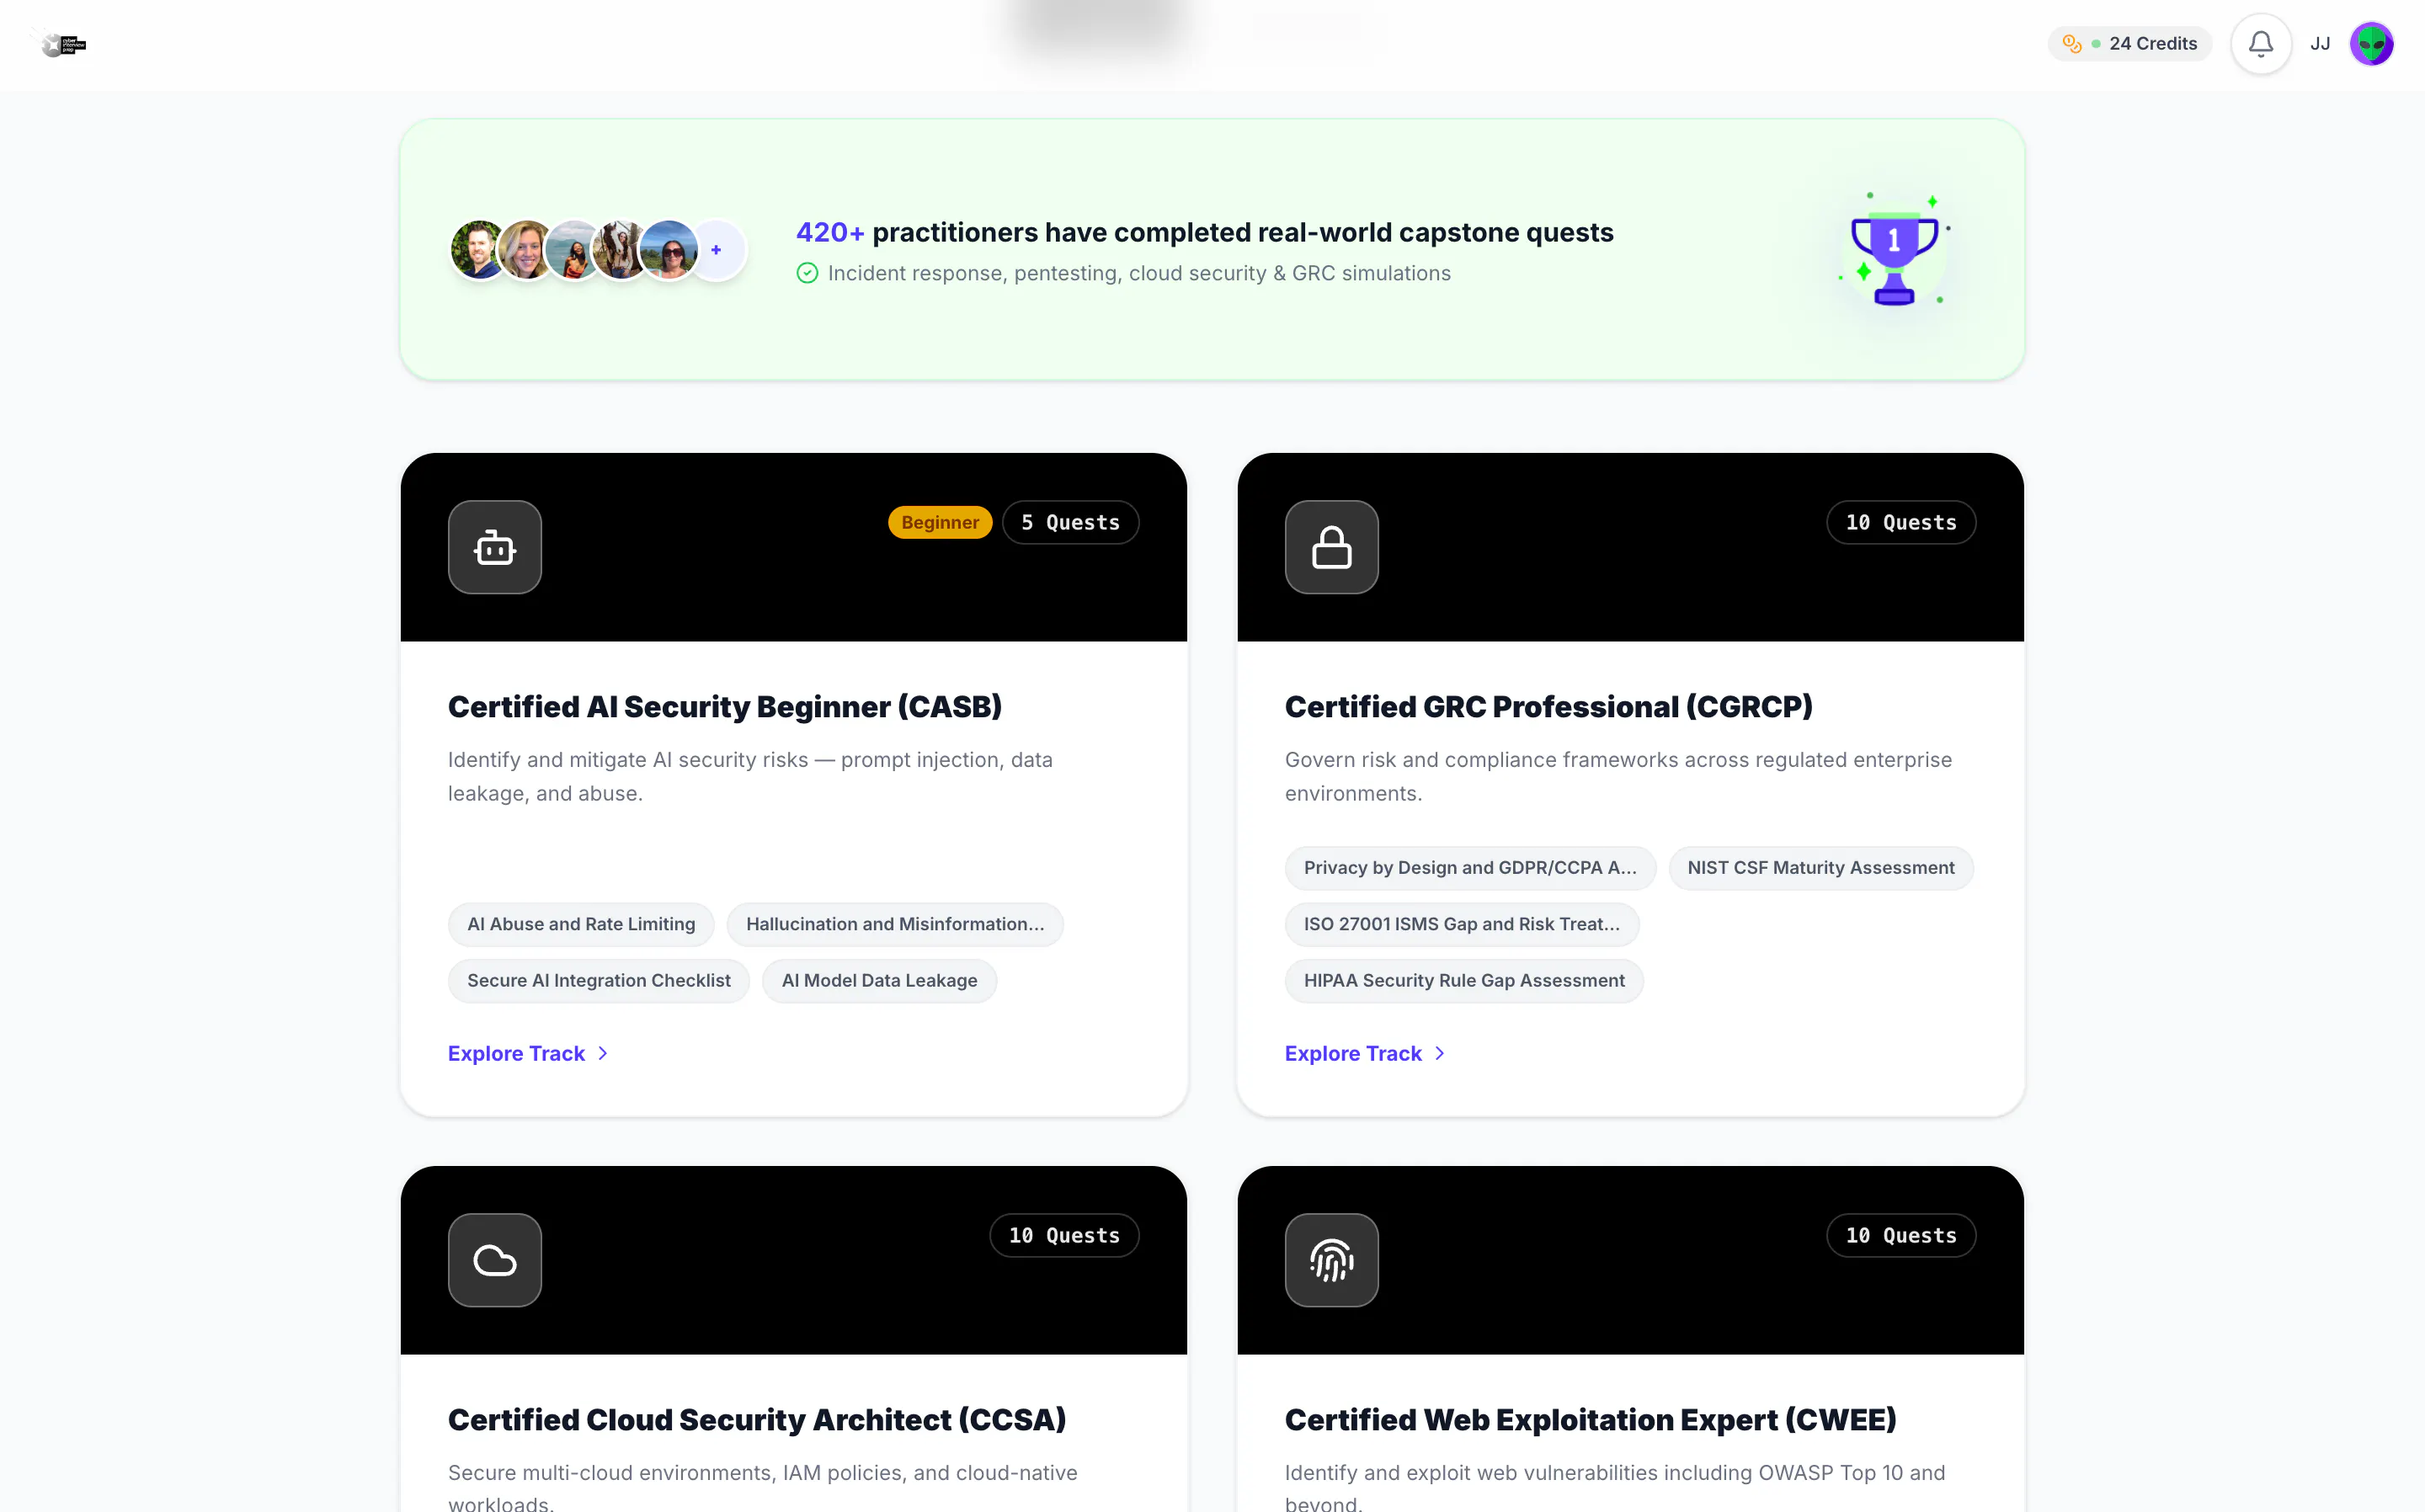2425x1512 pixels.
Task: Click the Beginner badge
Action: click(x=940, y=522)
